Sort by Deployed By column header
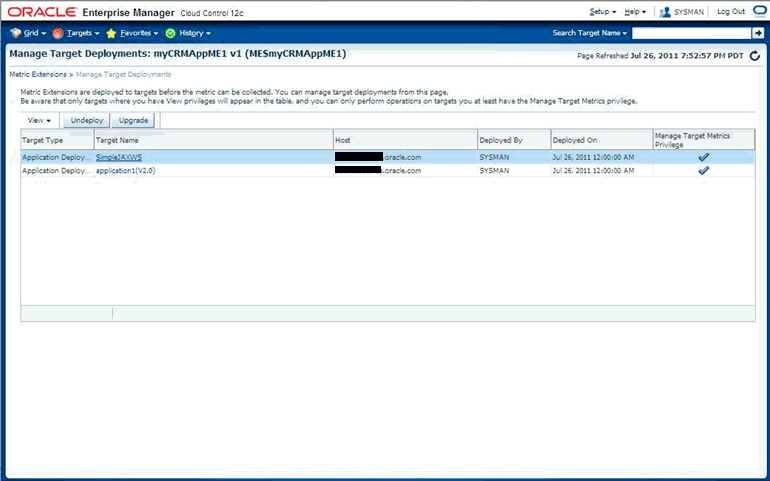Screen dimensions: 770x481 coord(514,140)
